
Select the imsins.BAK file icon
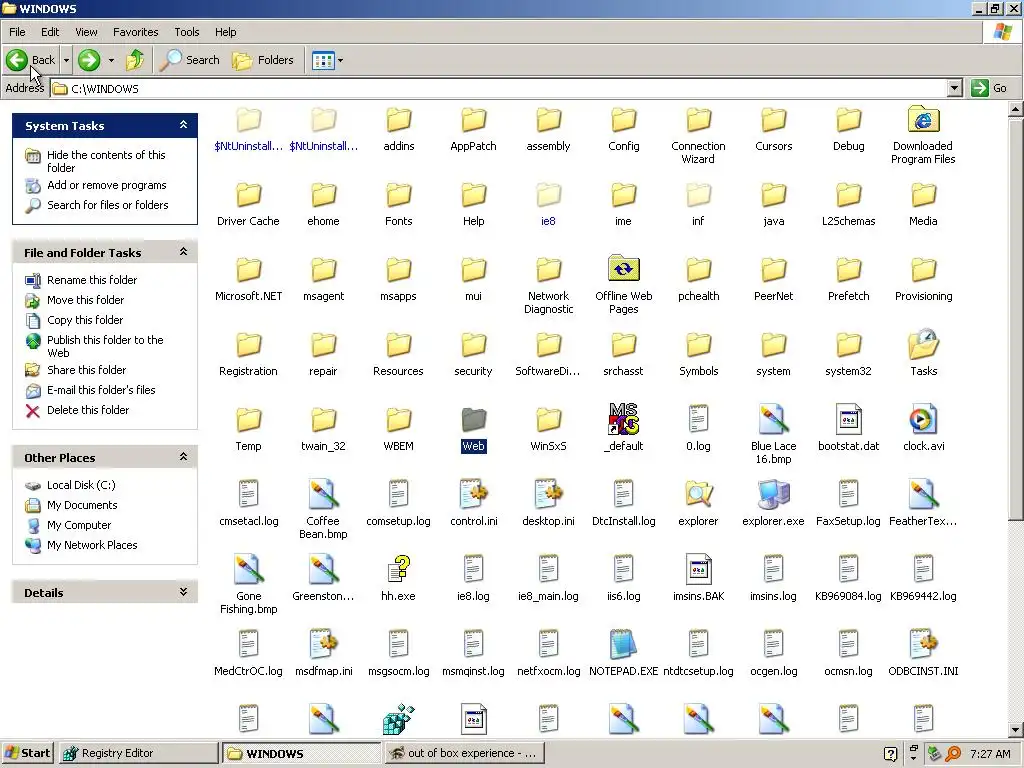[698, 569]
